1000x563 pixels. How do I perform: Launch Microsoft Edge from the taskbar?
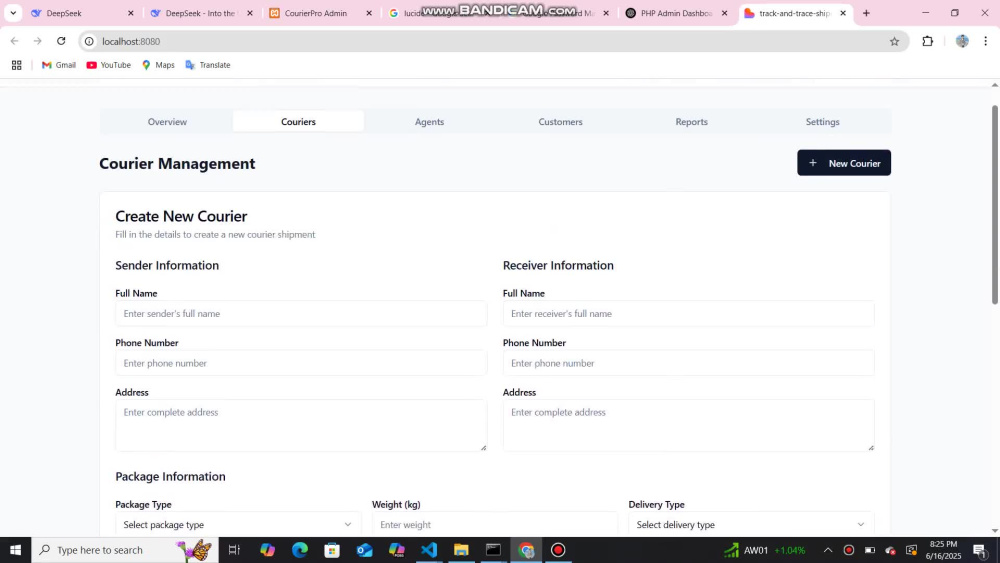coord(300,550)
